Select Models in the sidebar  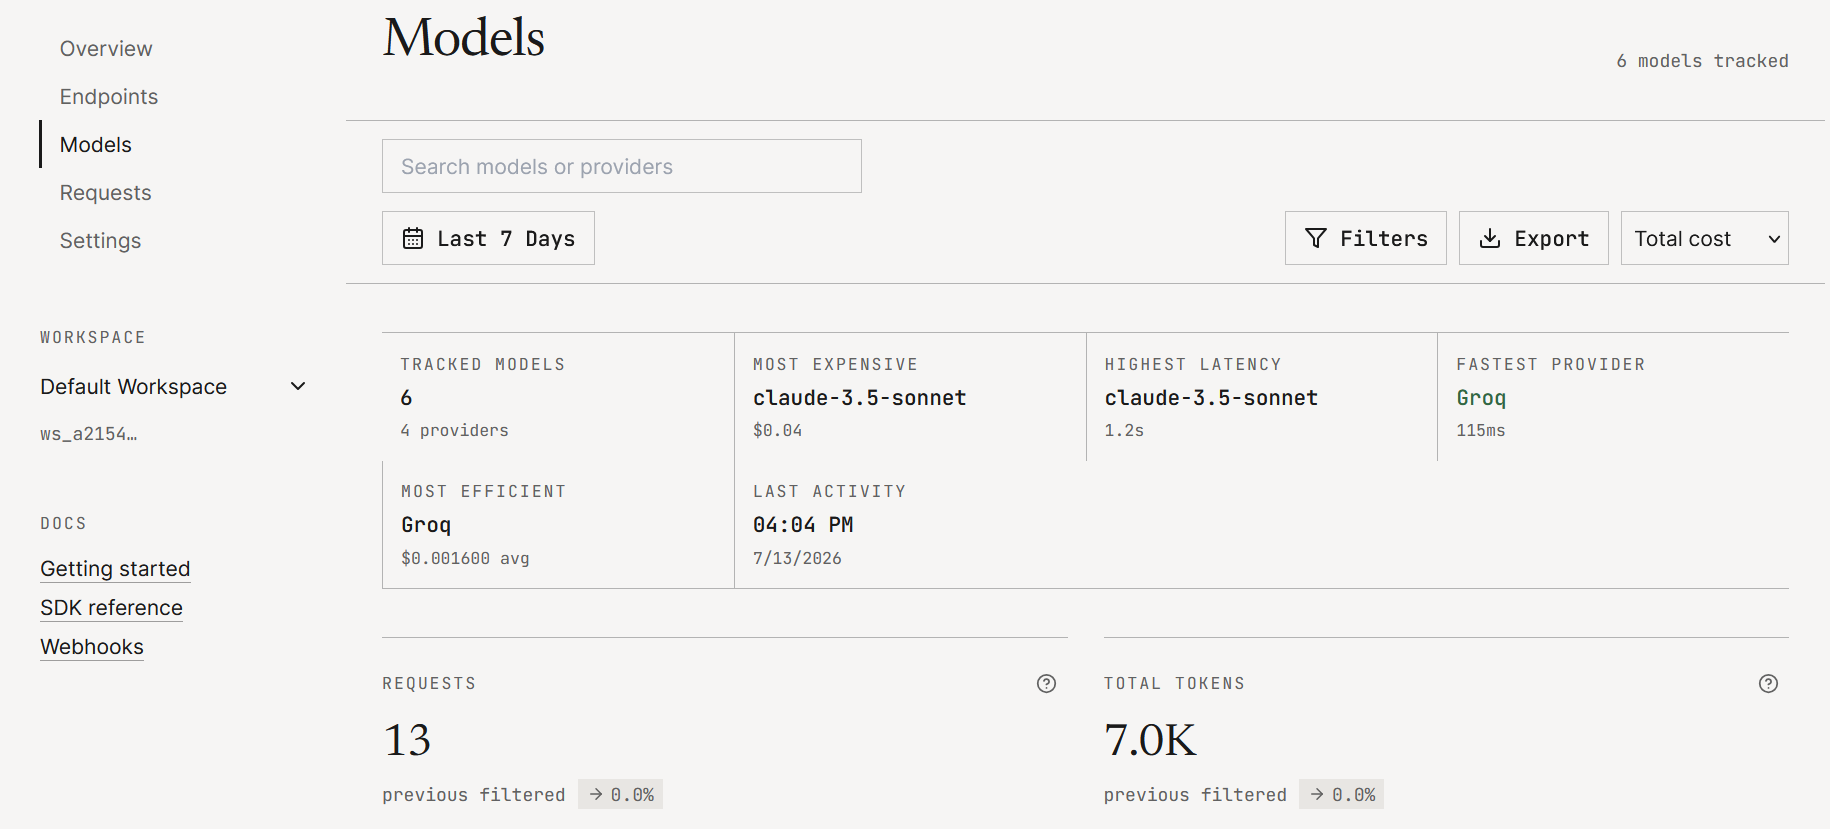point(96,144)
